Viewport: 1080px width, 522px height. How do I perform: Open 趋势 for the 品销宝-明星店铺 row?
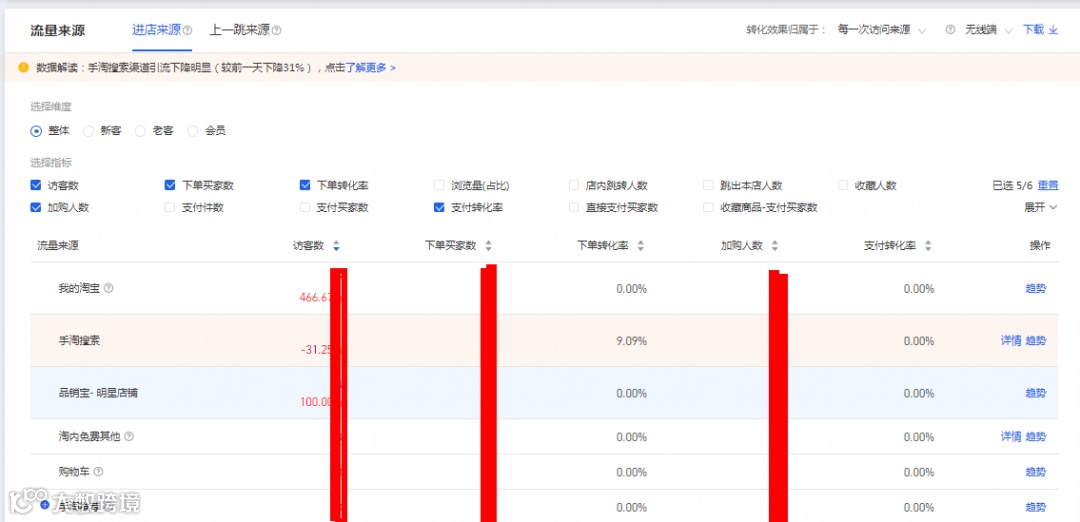coord(1036,393)
